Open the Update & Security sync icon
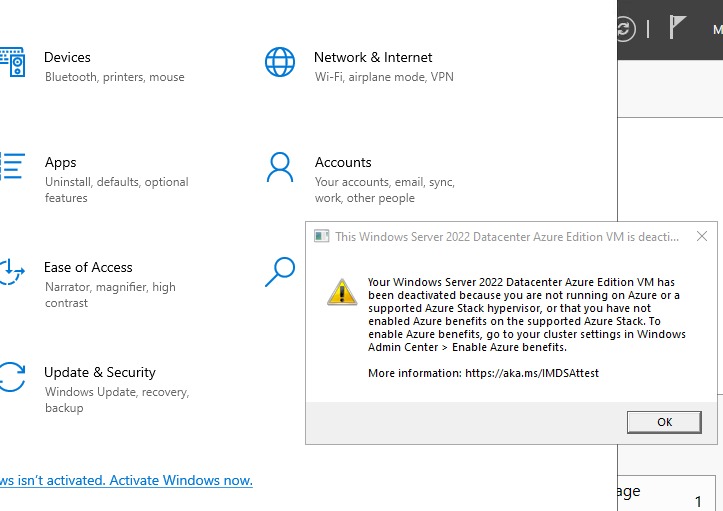 pos(12,378)
